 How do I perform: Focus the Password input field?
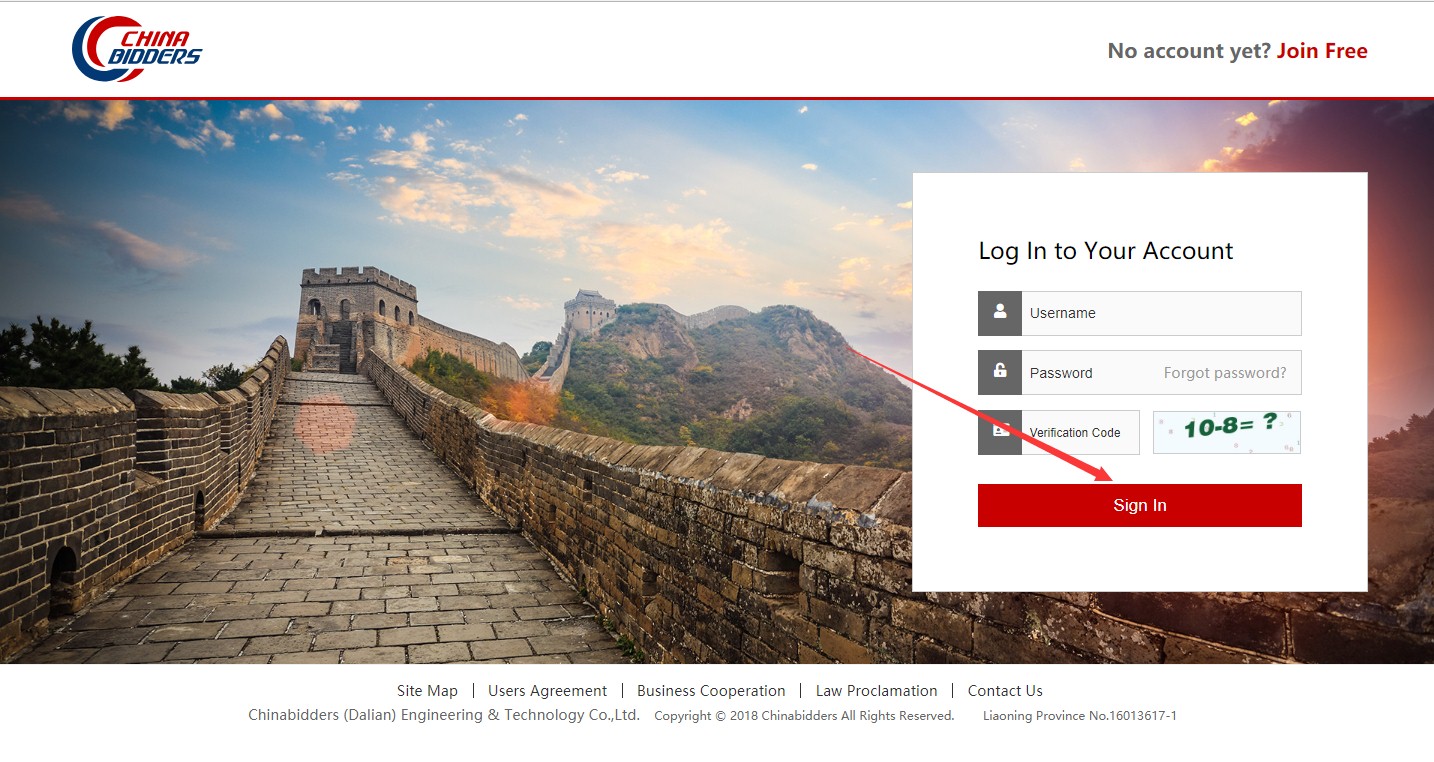[x=1090, y=372]
